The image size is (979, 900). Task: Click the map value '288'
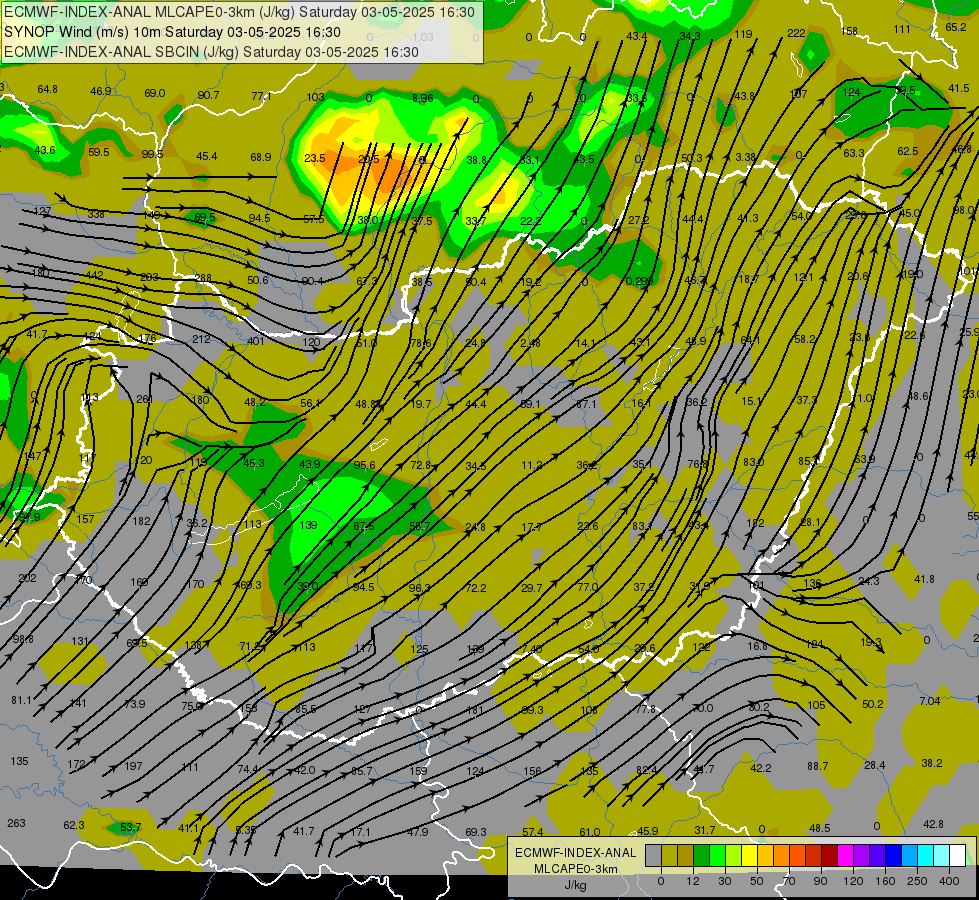(203, 278)
